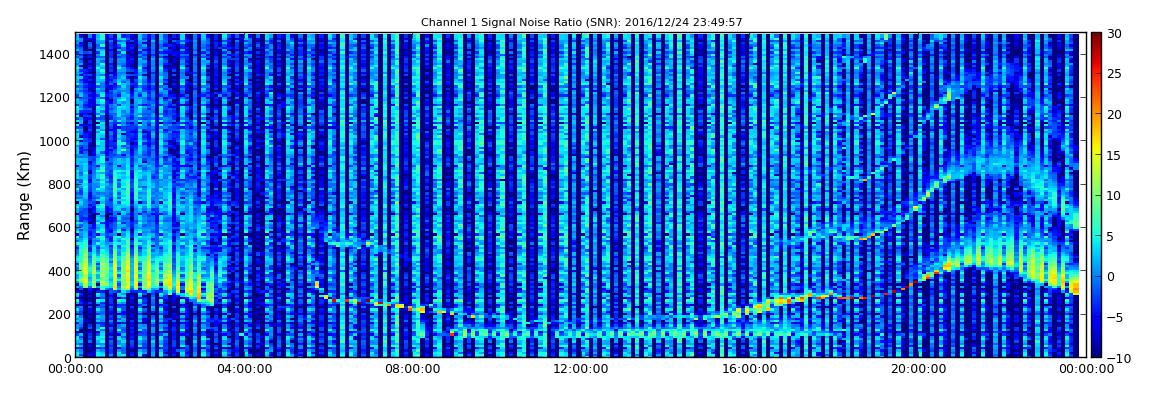Click the colorbar value −10
This screenshot has height=407, width=1150.
1116,357
